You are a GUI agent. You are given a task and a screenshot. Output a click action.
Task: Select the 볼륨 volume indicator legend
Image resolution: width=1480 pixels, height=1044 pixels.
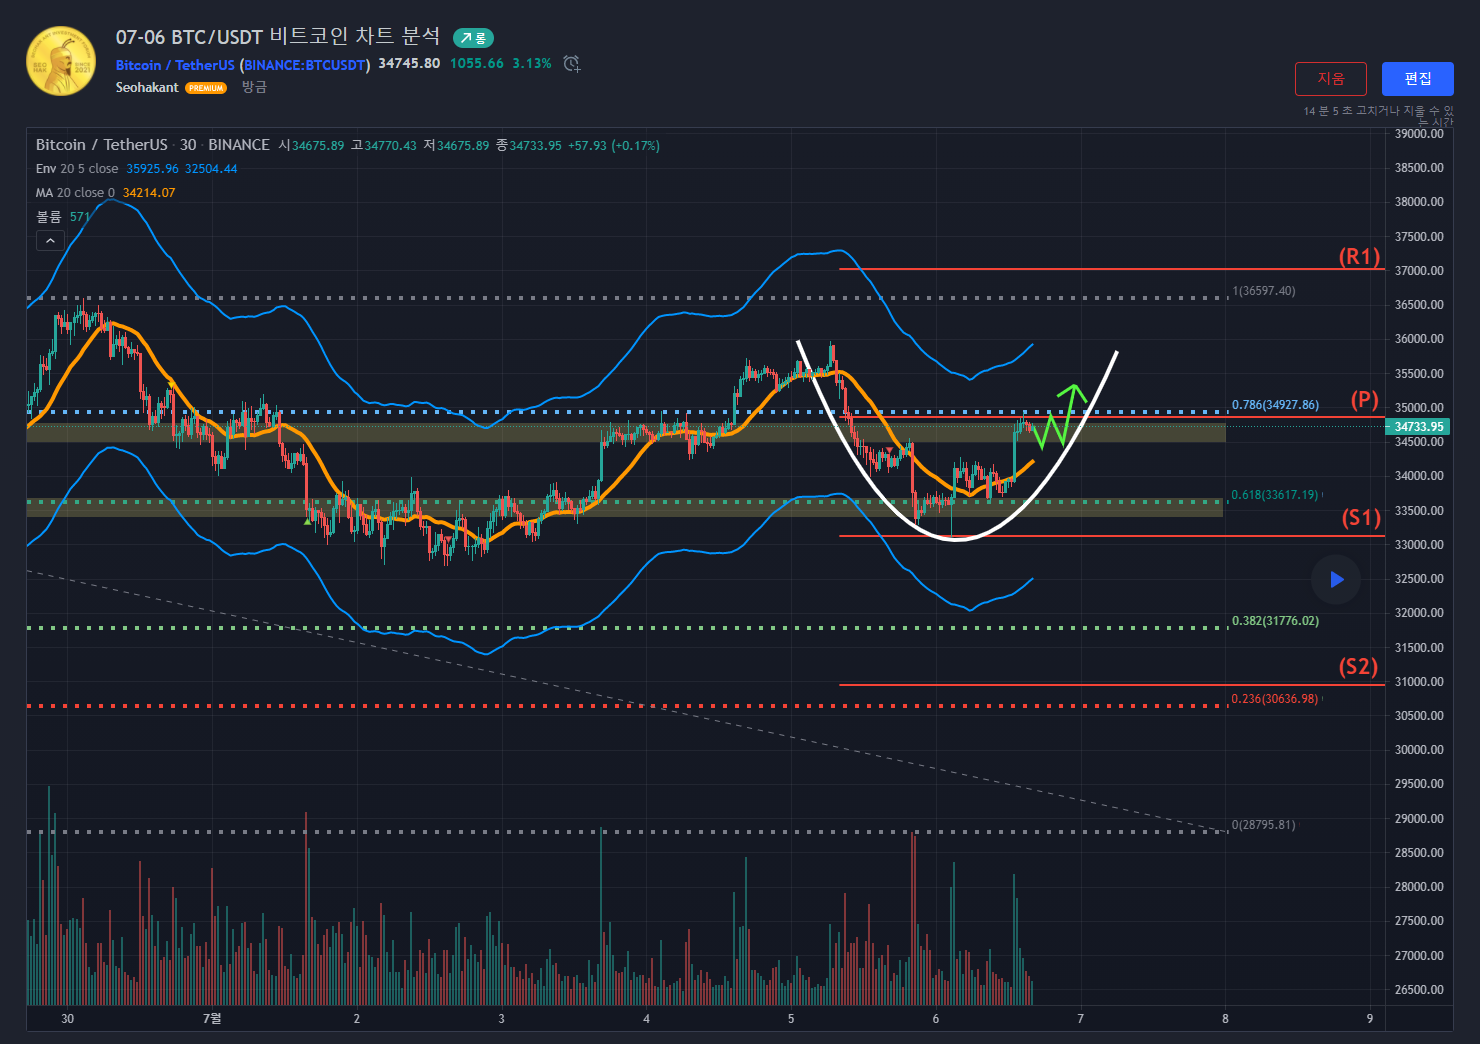(x=49, y=217)
